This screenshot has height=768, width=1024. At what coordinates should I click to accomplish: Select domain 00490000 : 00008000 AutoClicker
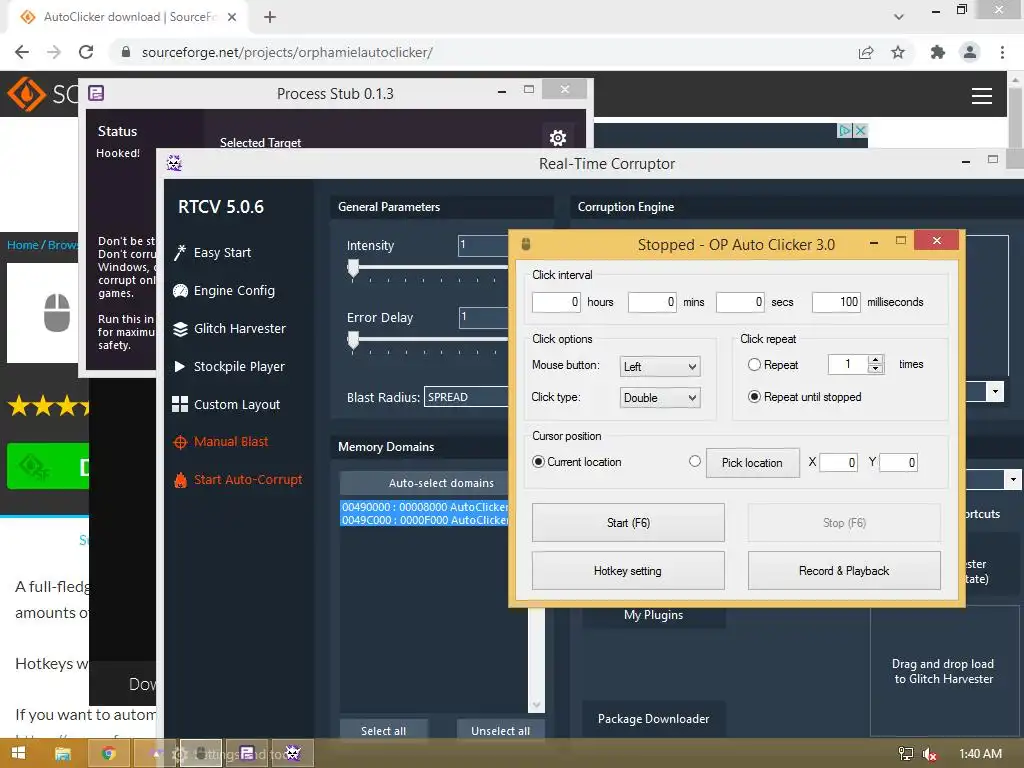(424, 507)
